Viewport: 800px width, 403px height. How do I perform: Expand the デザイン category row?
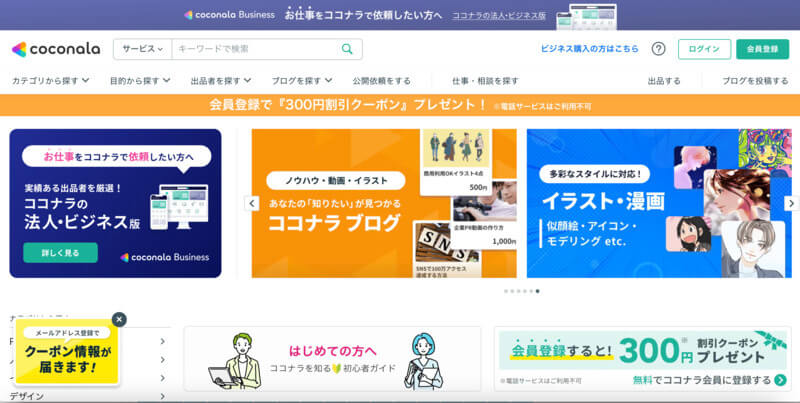(88, 396)
